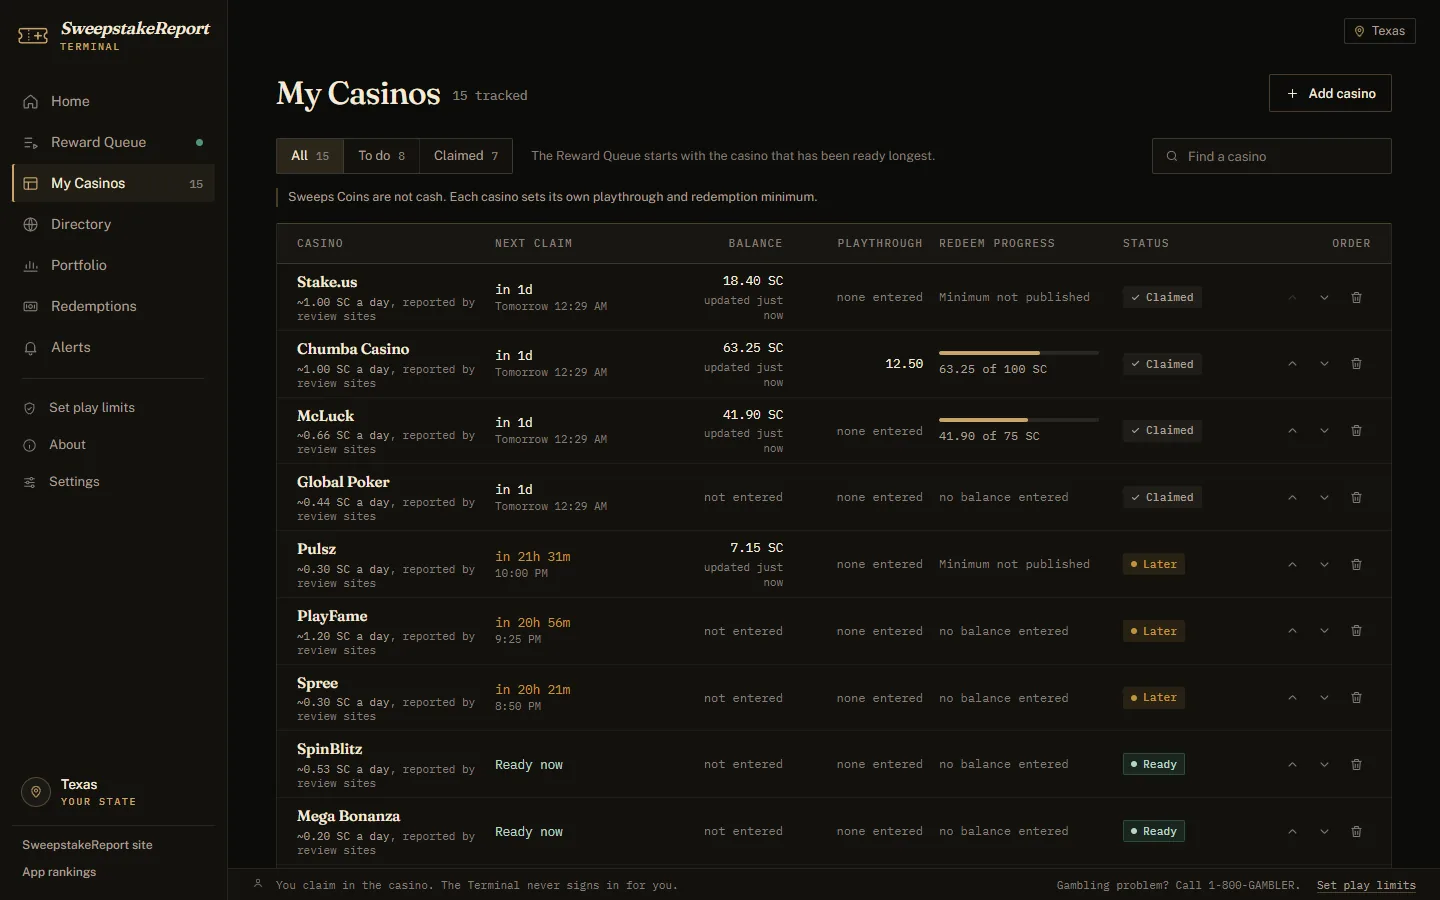Screen dimensions: 1440x900
Task: Open the Portfolio section
Action: pos(113,265)
